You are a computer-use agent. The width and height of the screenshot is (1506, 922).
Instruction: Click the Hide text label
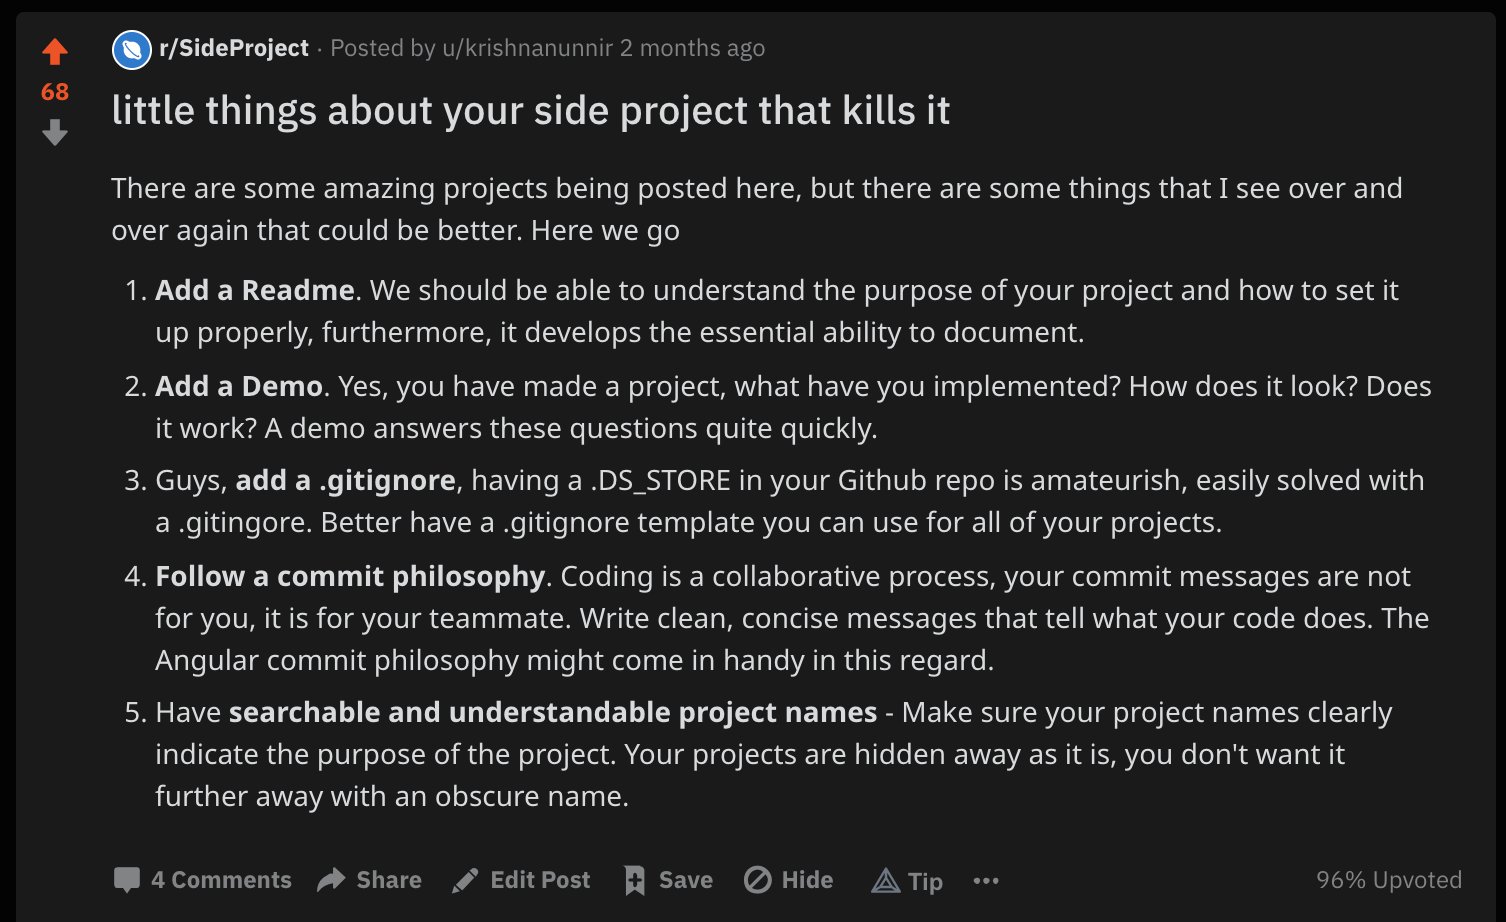[x=807, y=880]
